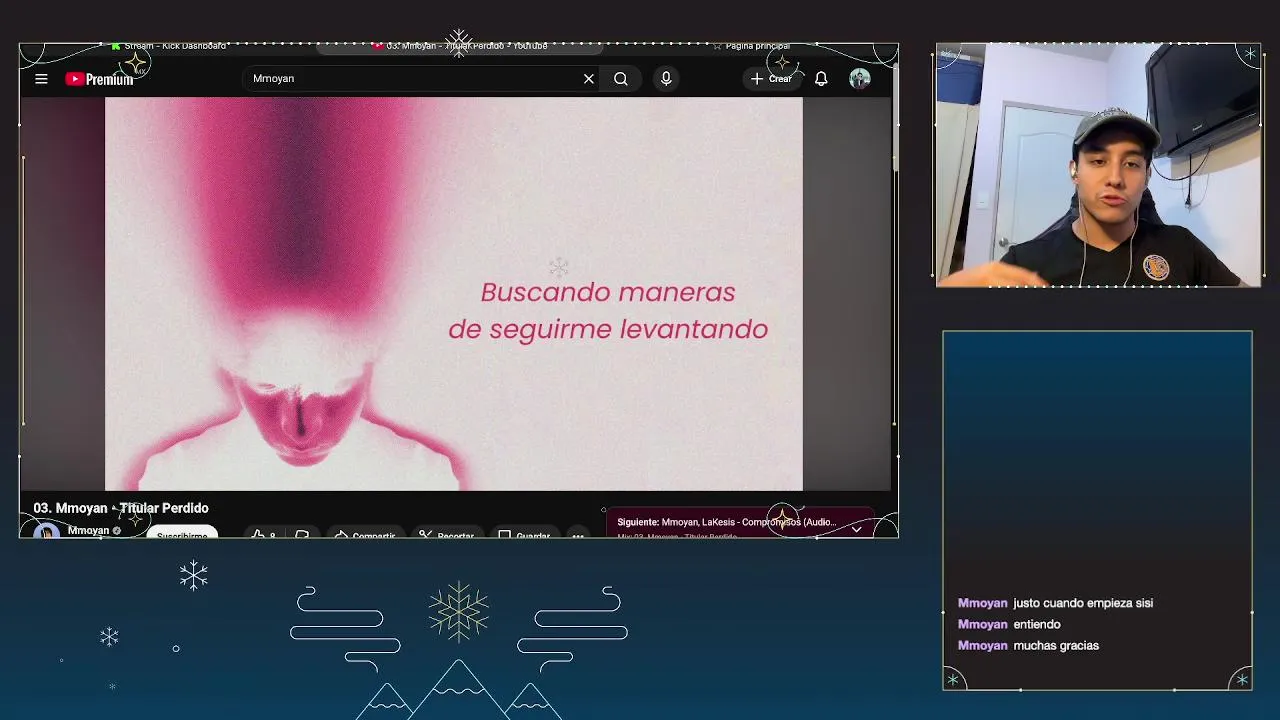
Task: Click chat message 'entiendo'
Action: (1037, 624)
